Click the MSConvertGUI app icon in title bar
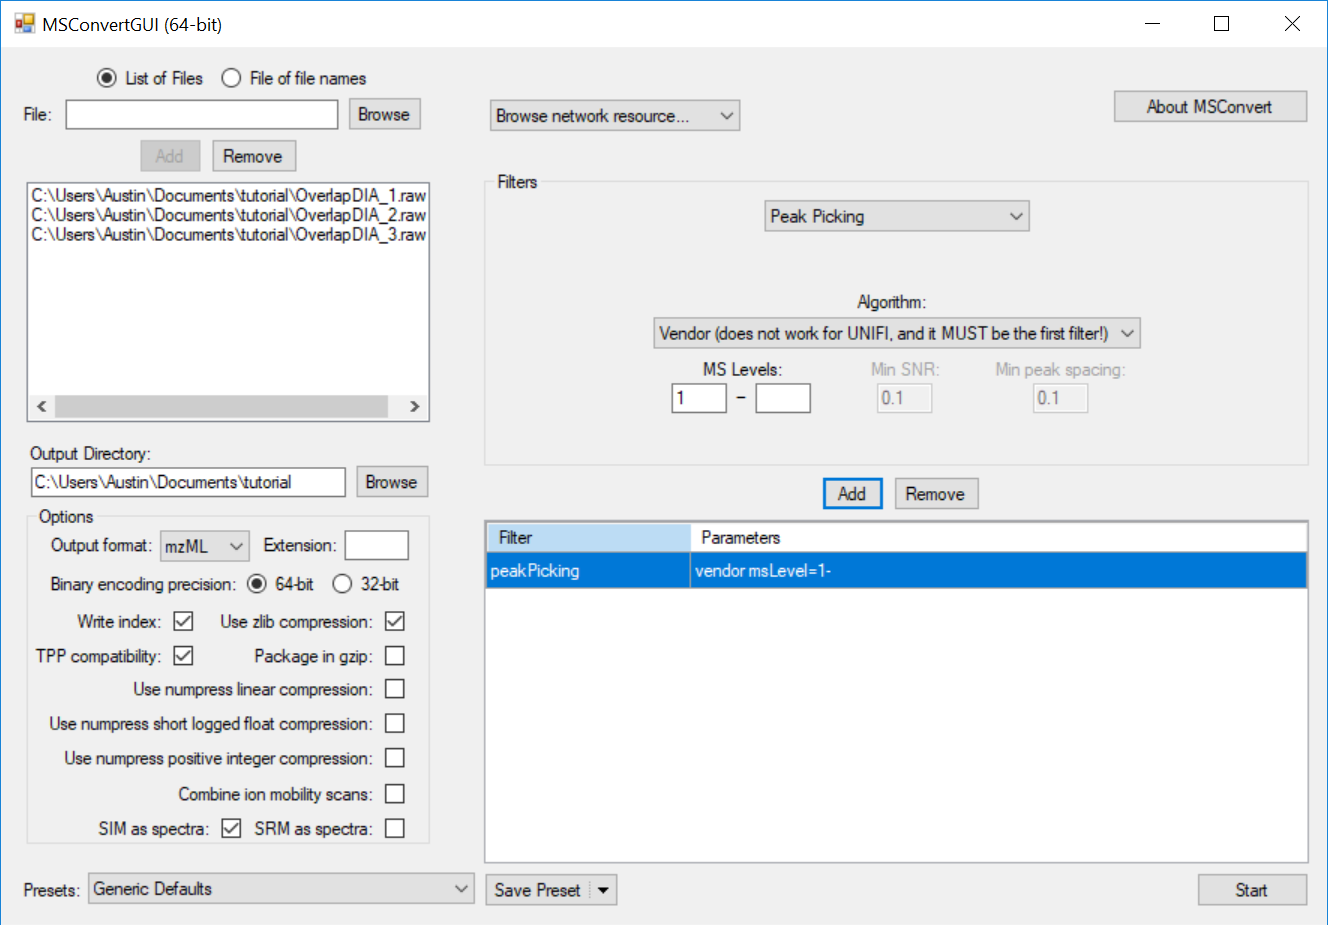 (24, 24)
